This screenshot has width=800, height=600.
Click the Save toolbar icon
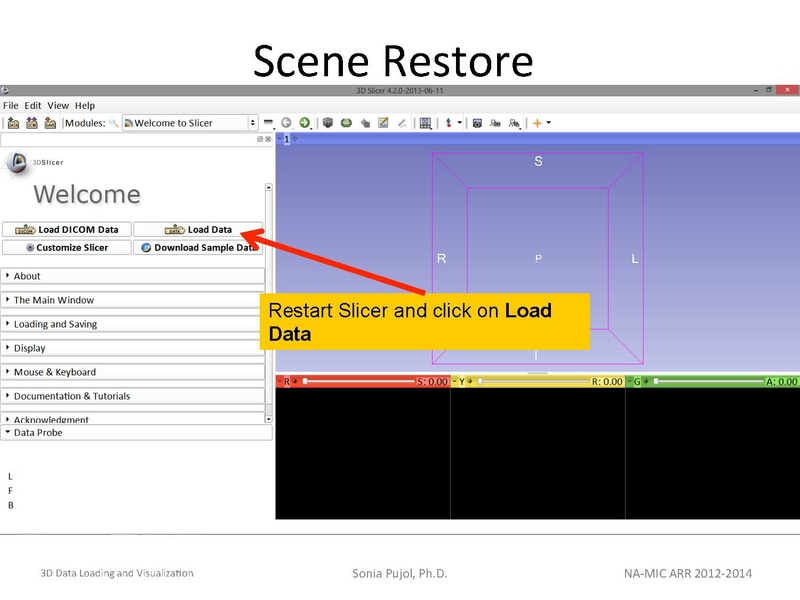coord(50,123)
